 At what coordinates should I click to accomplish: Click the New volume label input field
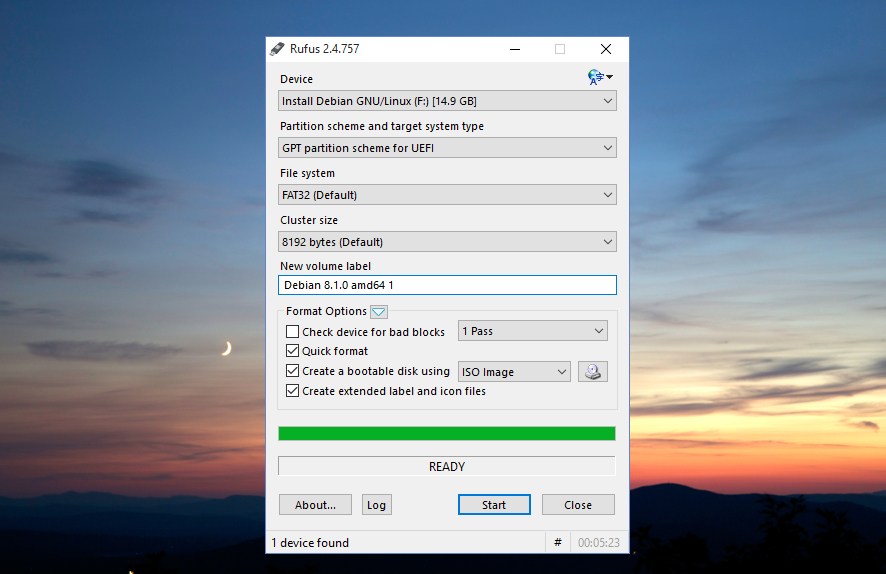pyautogui.click(x=447, y=285)
